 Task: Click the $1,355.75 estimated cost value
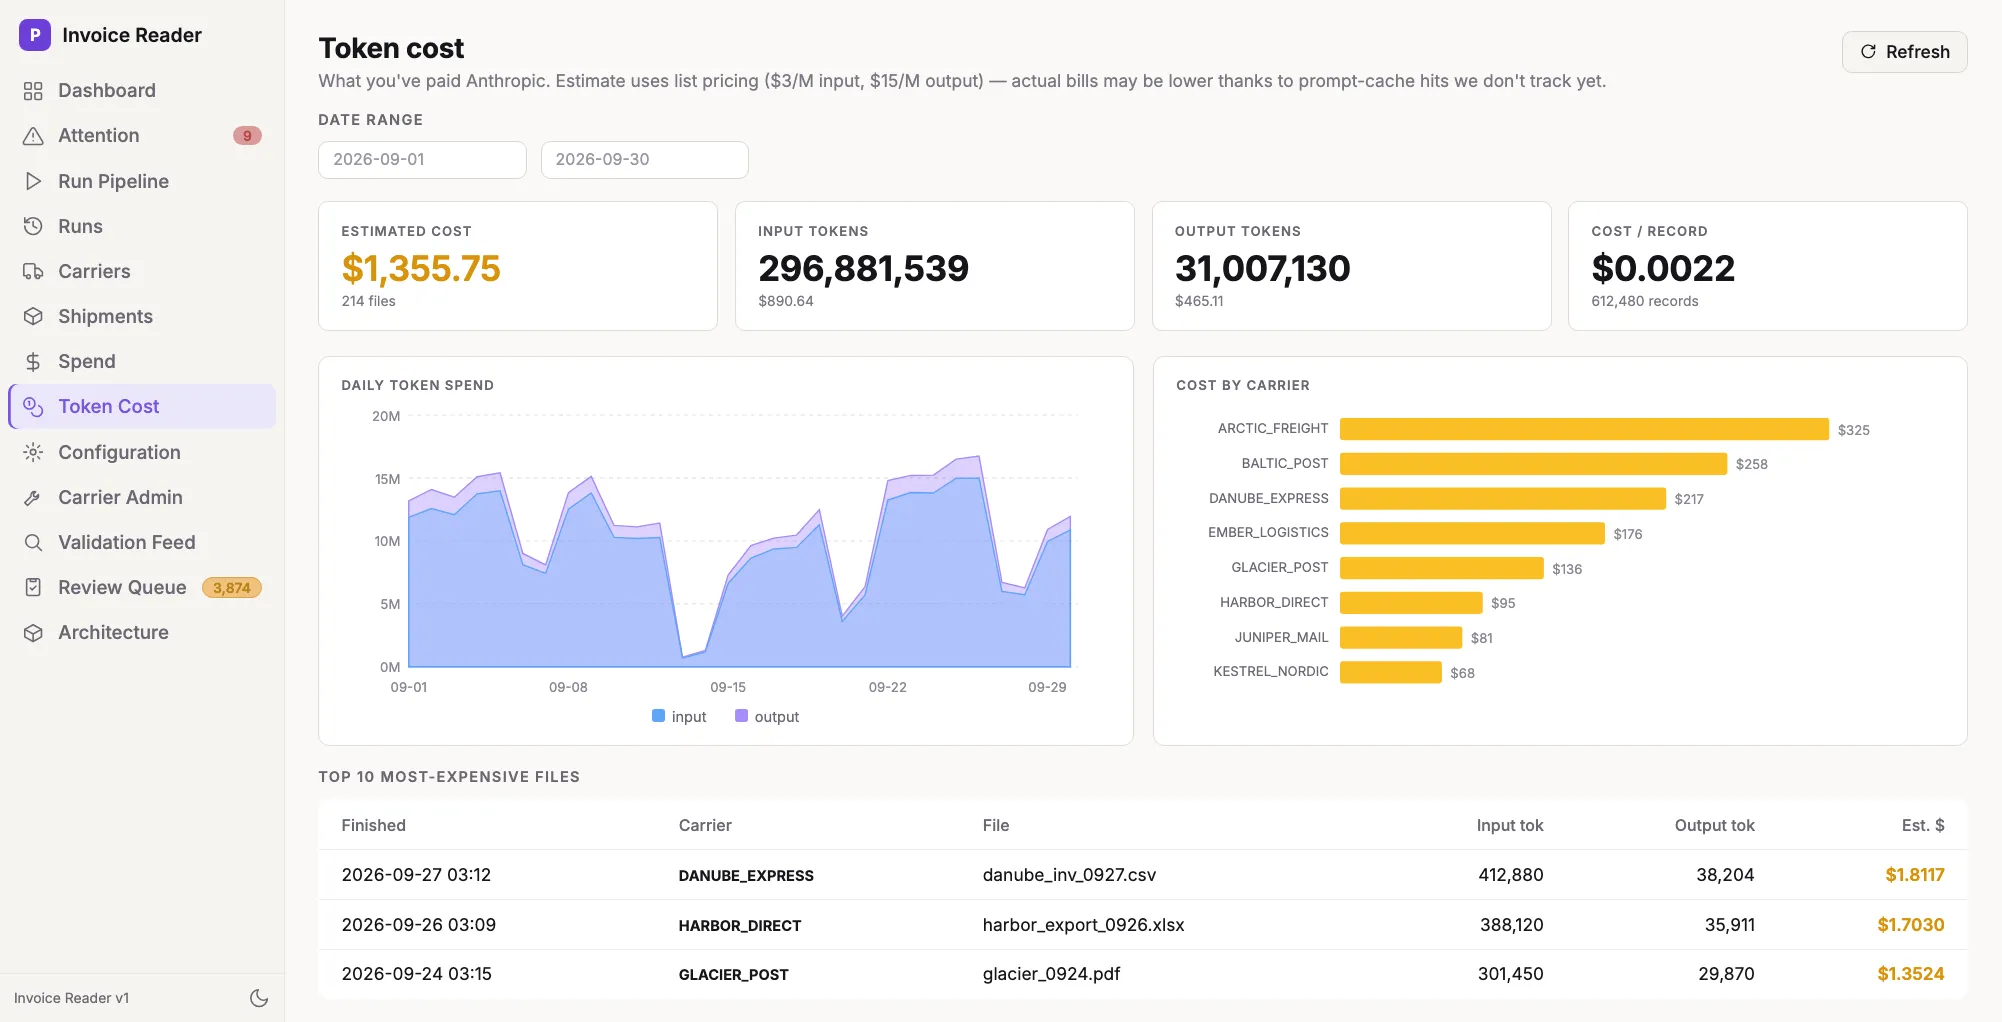(421, 268)
